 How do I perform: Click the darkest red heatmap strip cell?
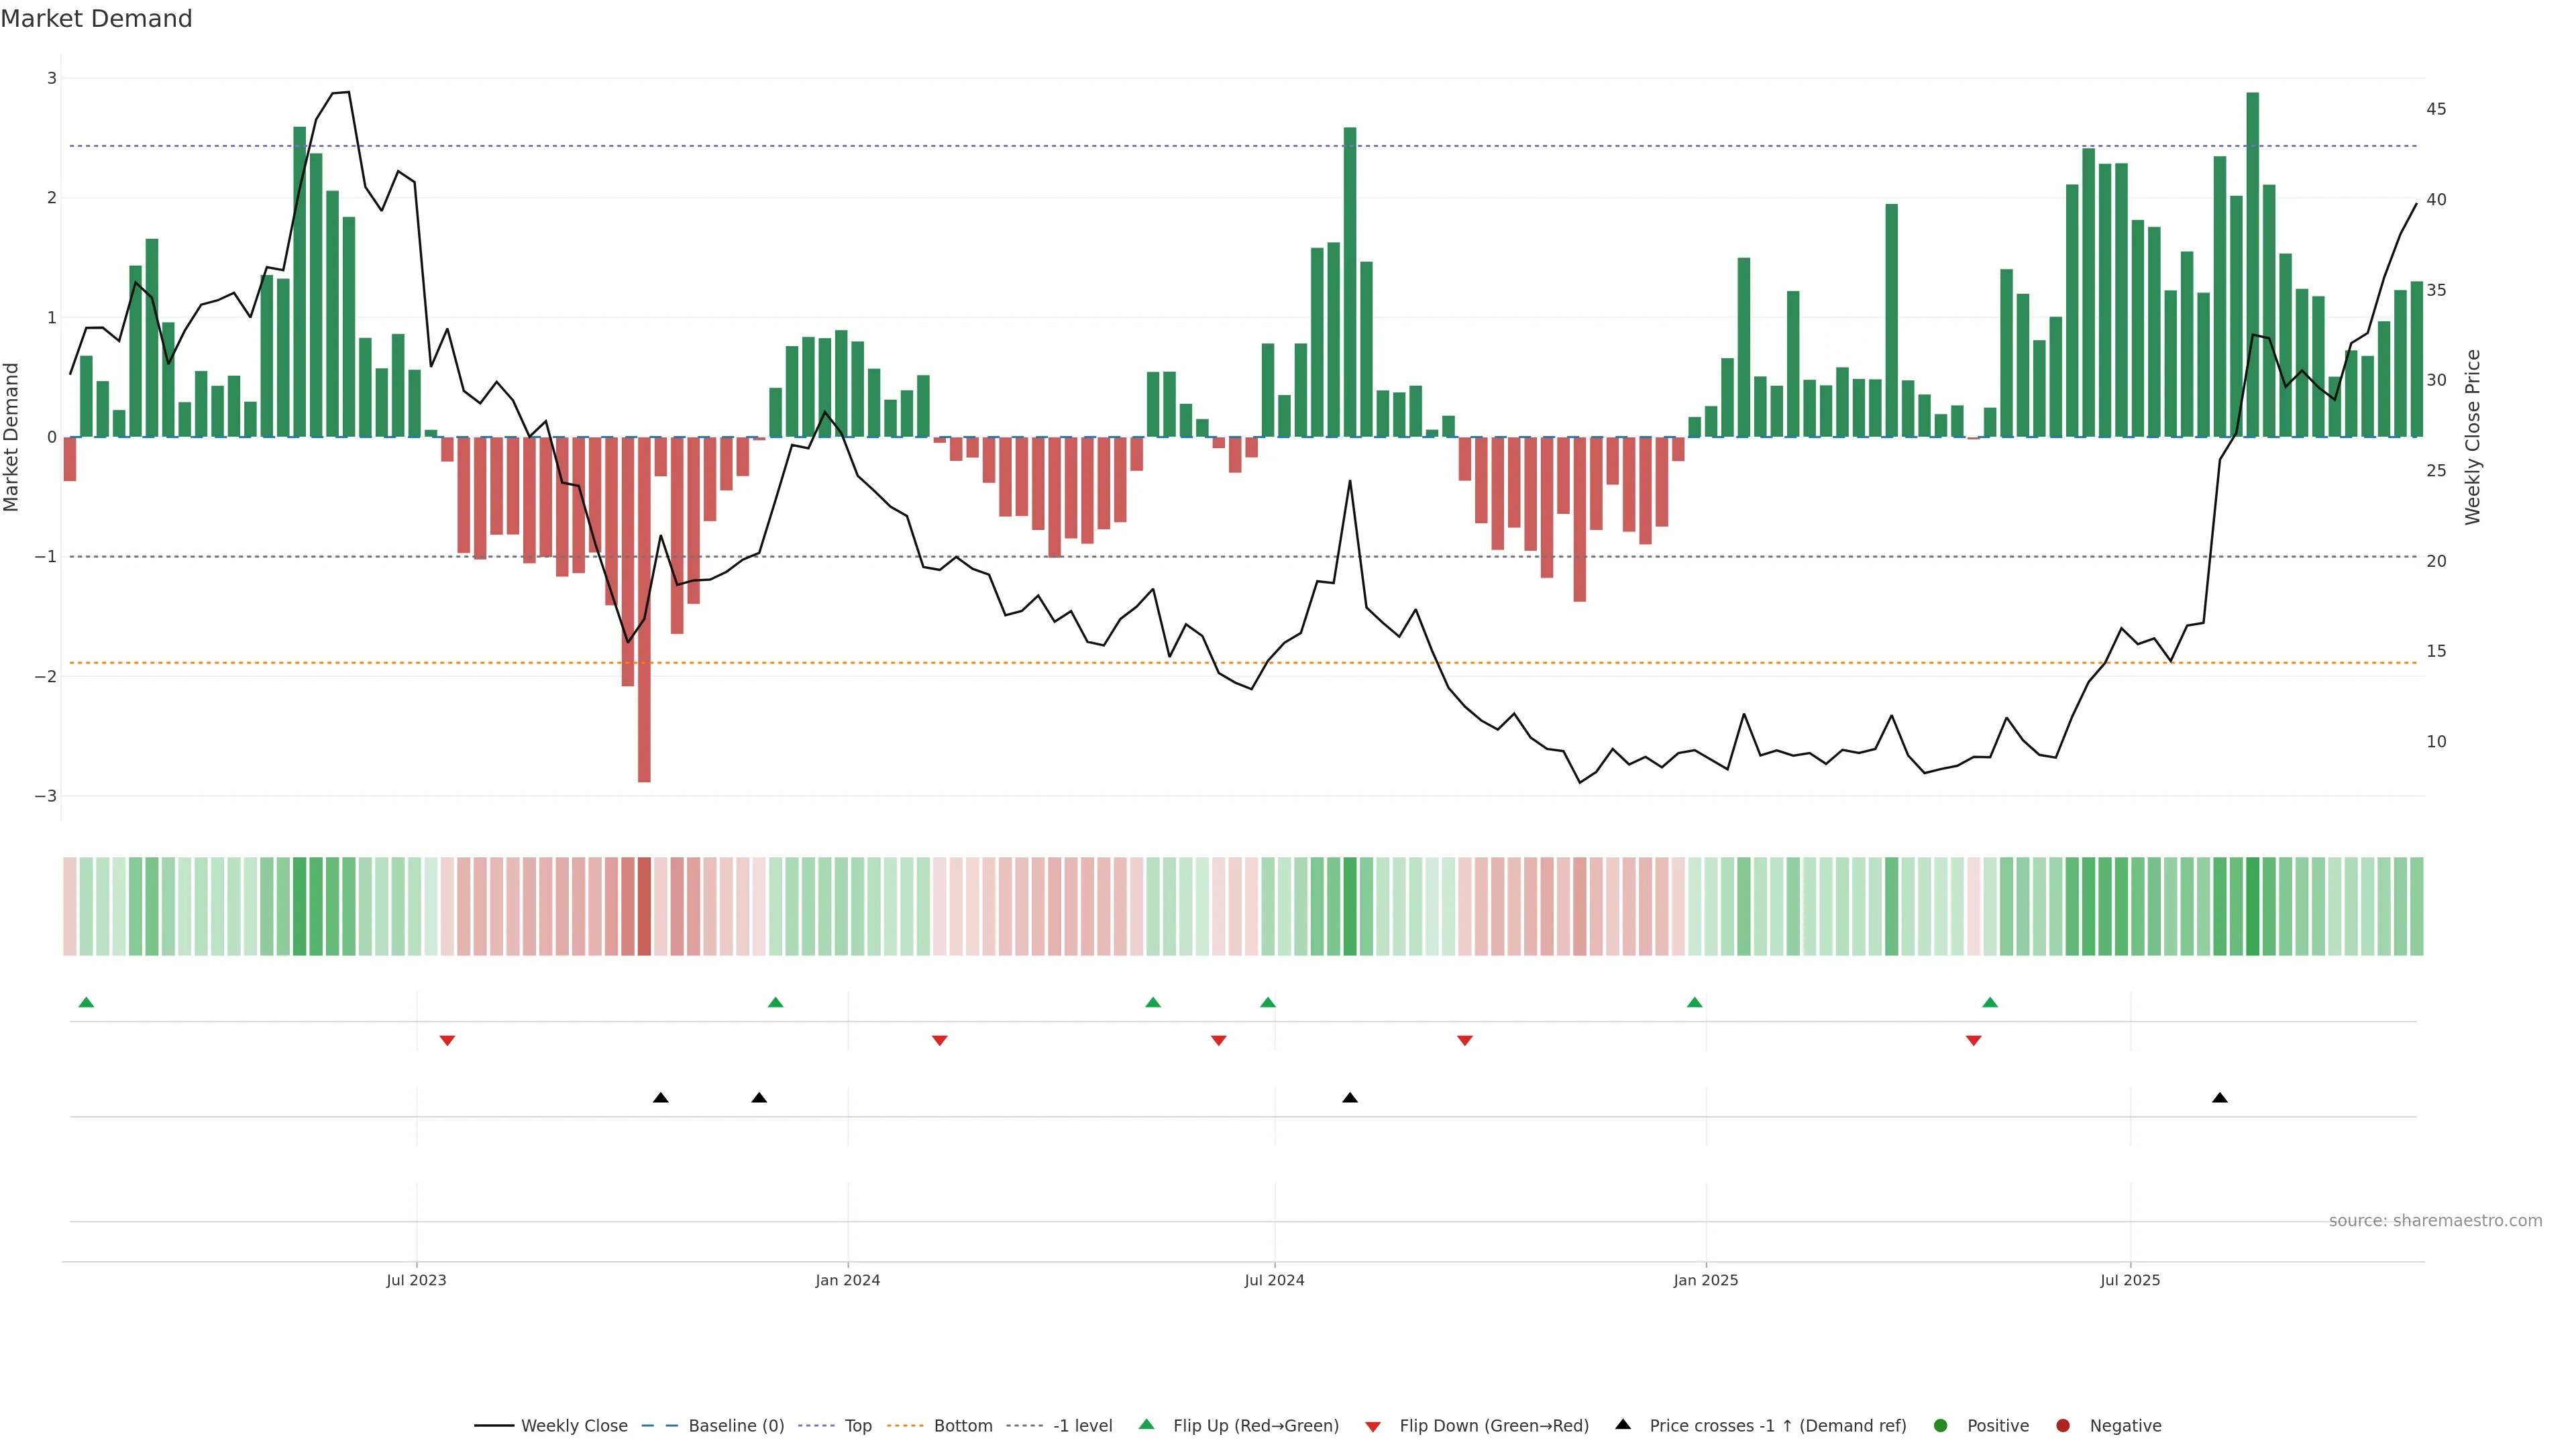tap(644, 906)
